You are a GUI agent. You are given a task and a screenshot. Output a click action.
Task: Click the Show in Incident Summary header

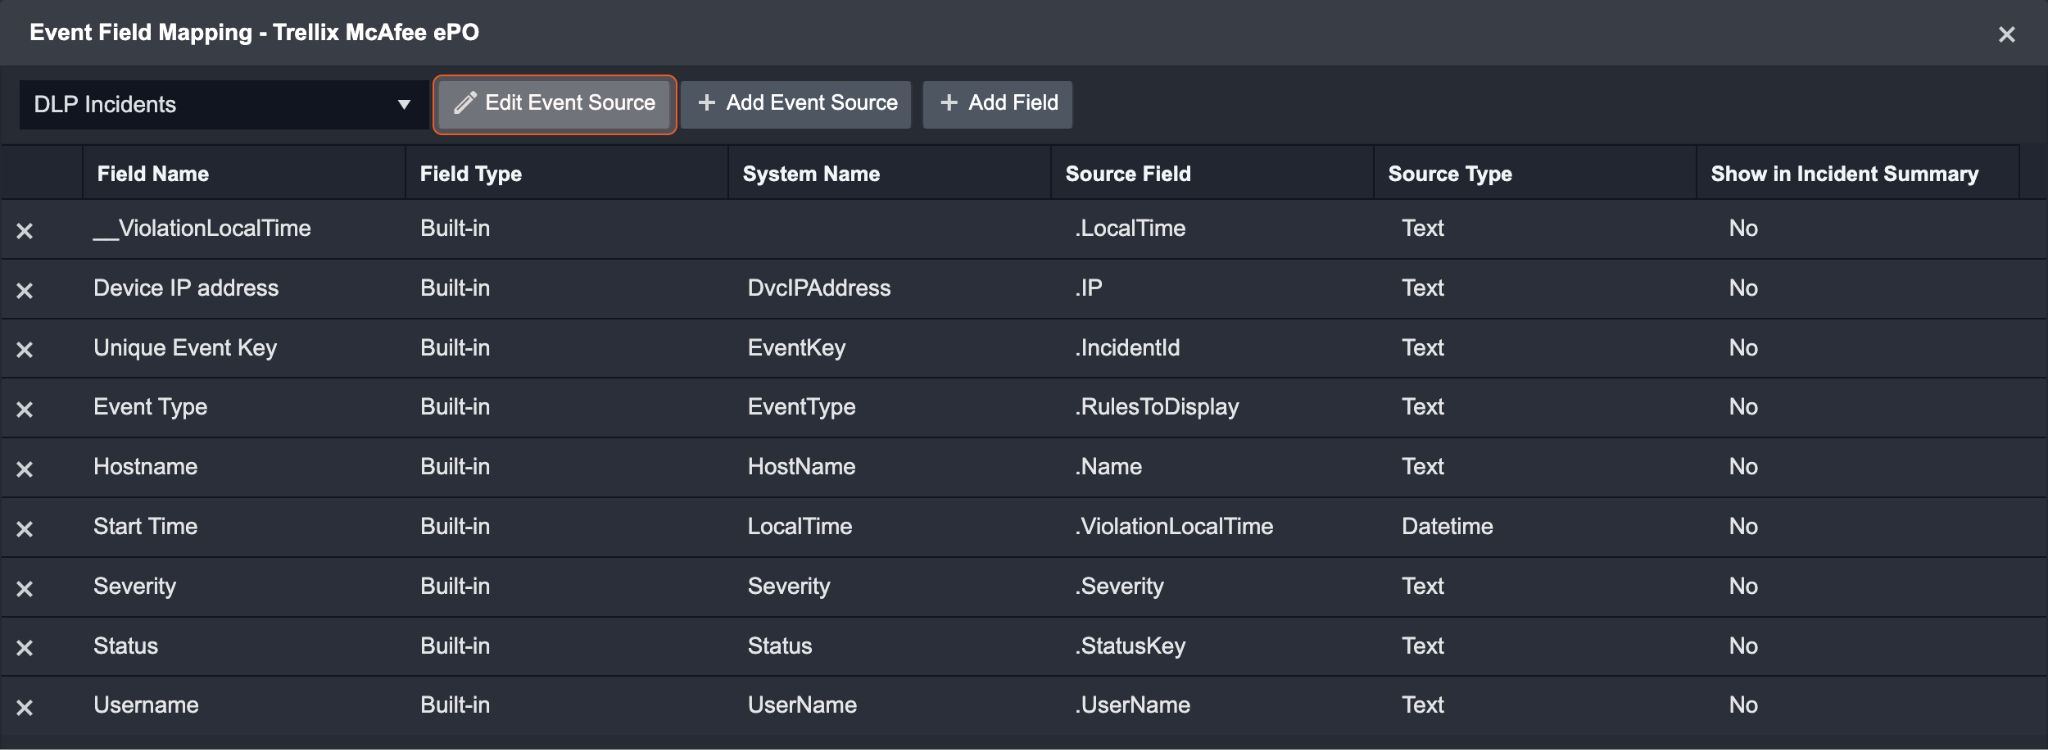[x=1844, y=174]
